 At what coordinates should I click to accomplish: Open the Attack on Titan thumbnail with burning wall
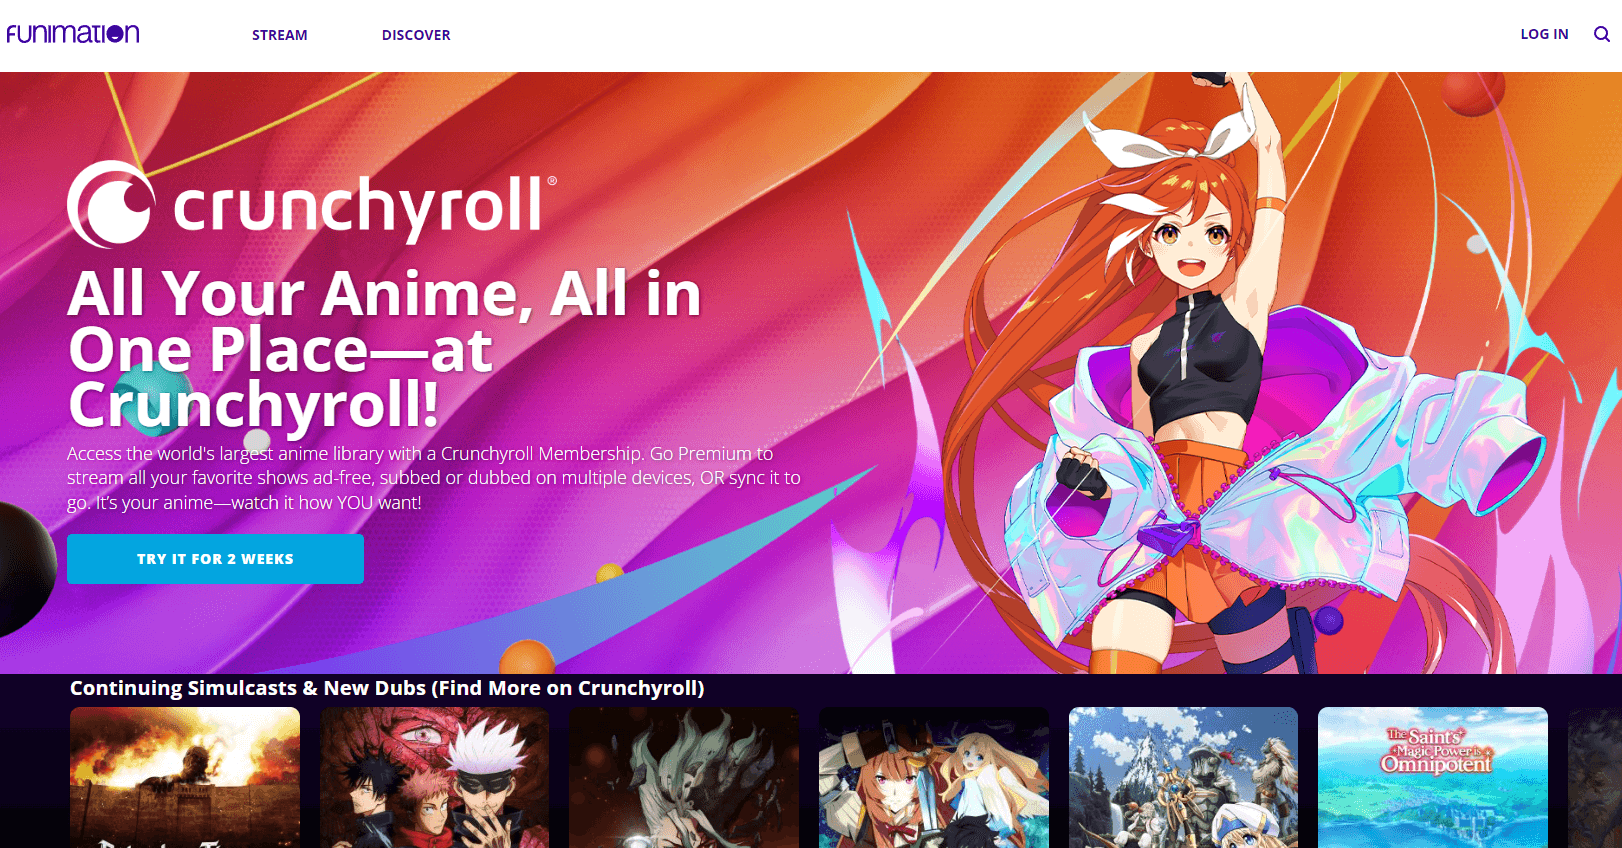point(185,778)
